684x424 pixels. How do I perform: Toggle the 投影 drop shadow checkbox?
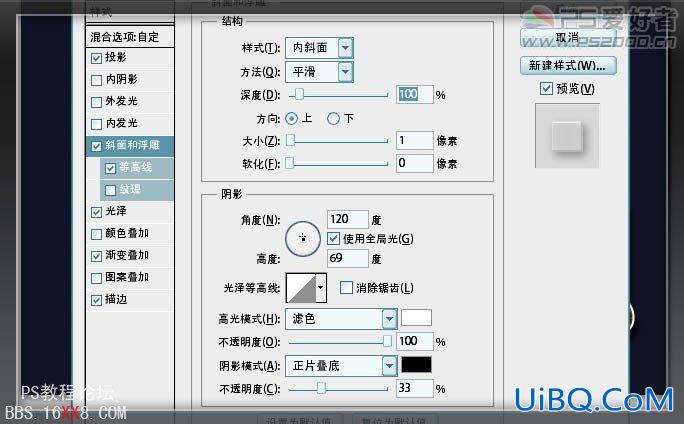[96, 58]
